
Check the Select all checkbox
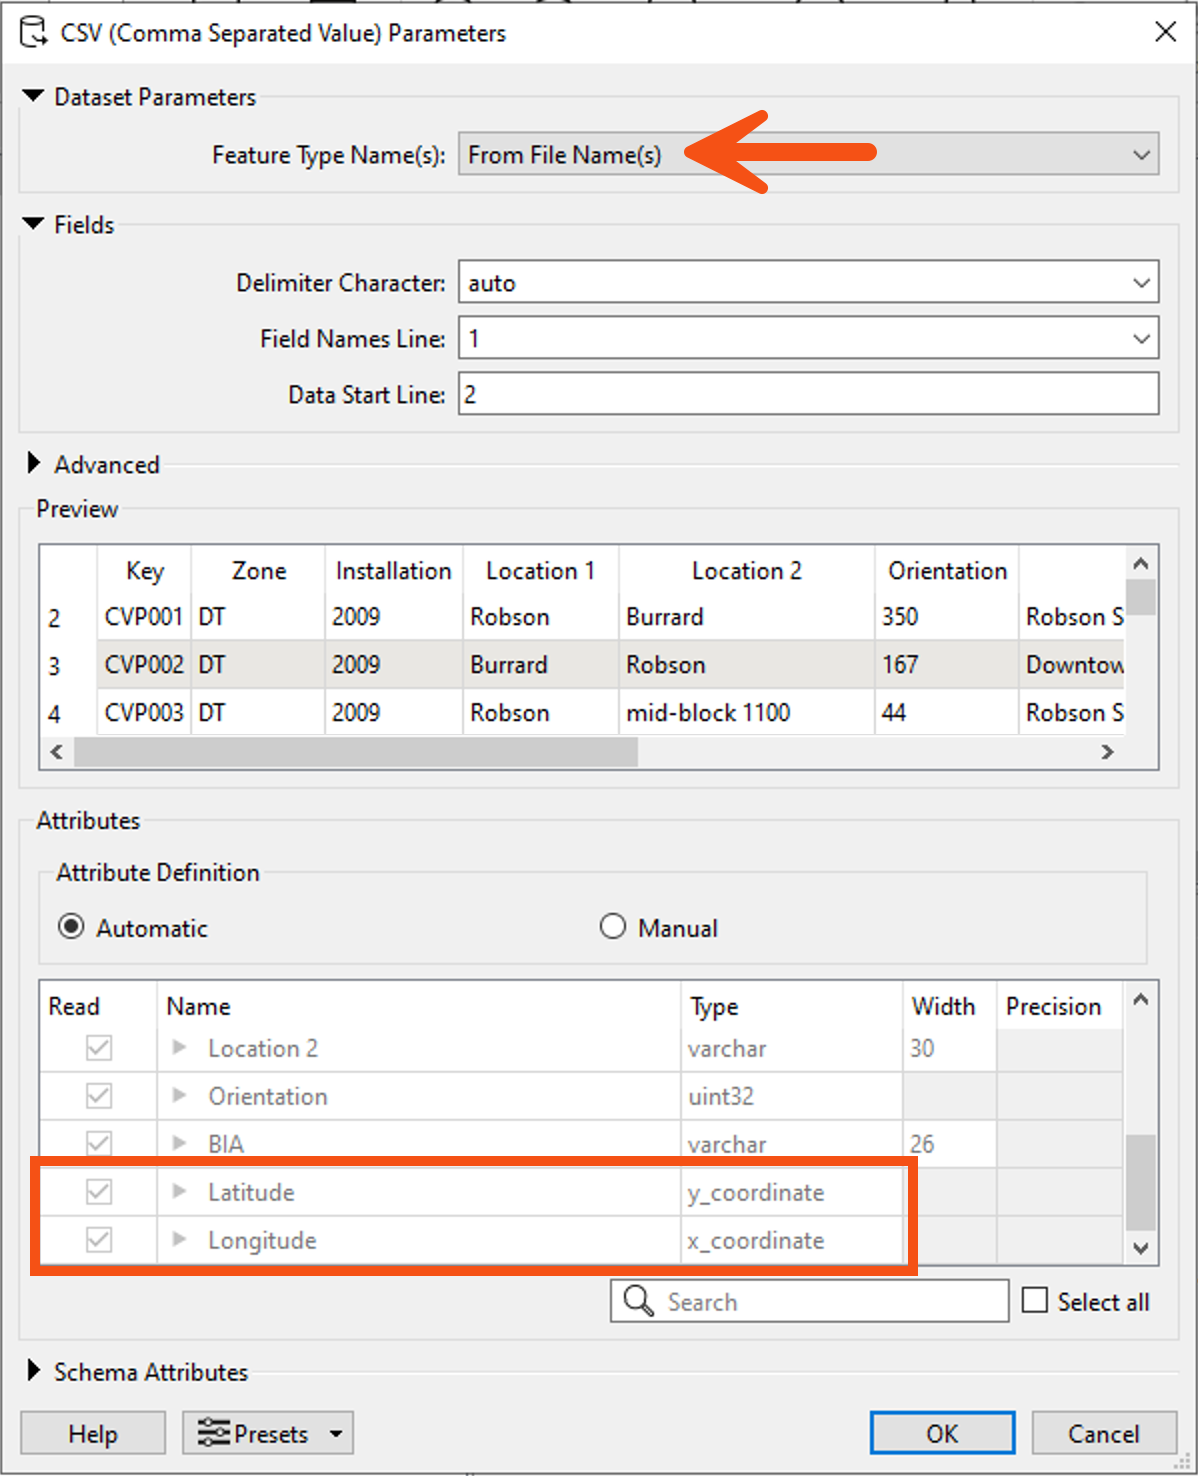click(x=1034, y=1298)
